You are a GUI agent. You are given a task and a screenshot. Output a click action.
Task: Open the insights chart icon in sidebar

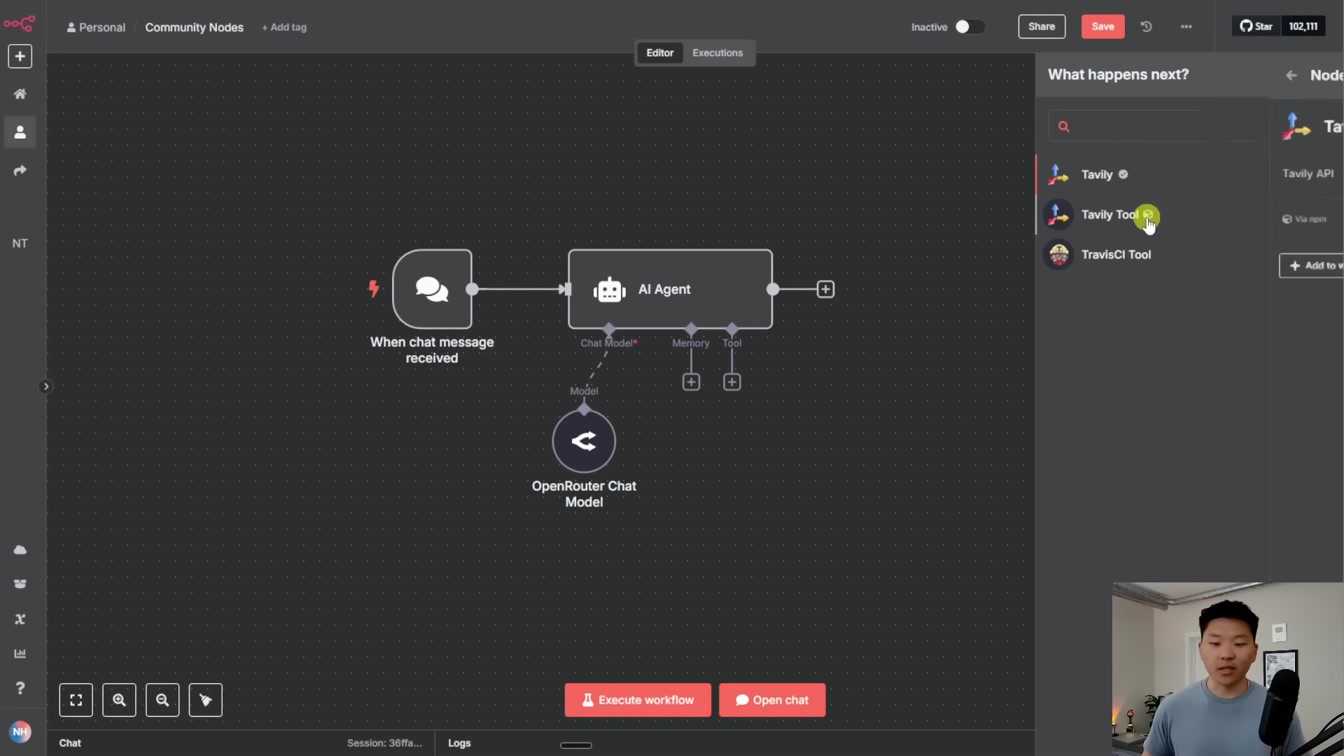[20, 653]
